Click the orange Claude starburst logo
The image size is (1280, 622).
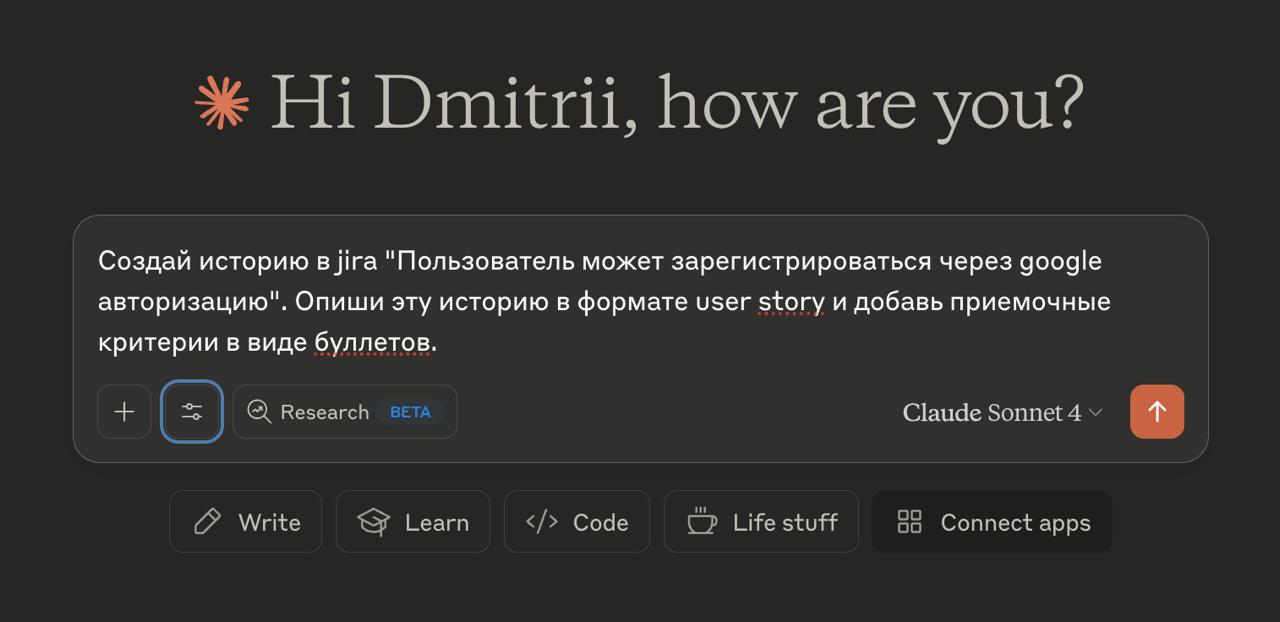pyautogui.click(x=224, y=101)
